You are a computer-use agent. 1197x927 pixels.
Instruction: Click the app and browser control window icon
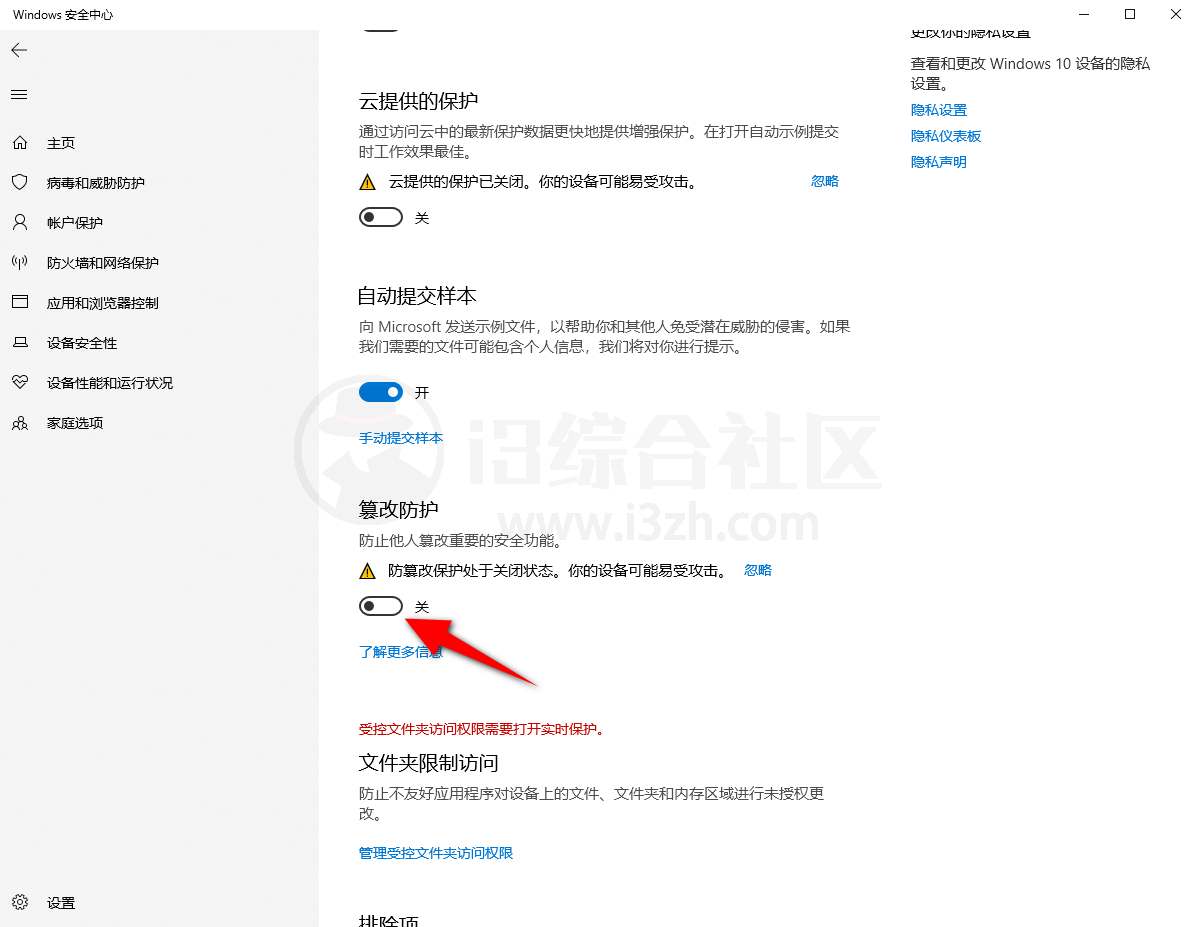coord(20,302)
